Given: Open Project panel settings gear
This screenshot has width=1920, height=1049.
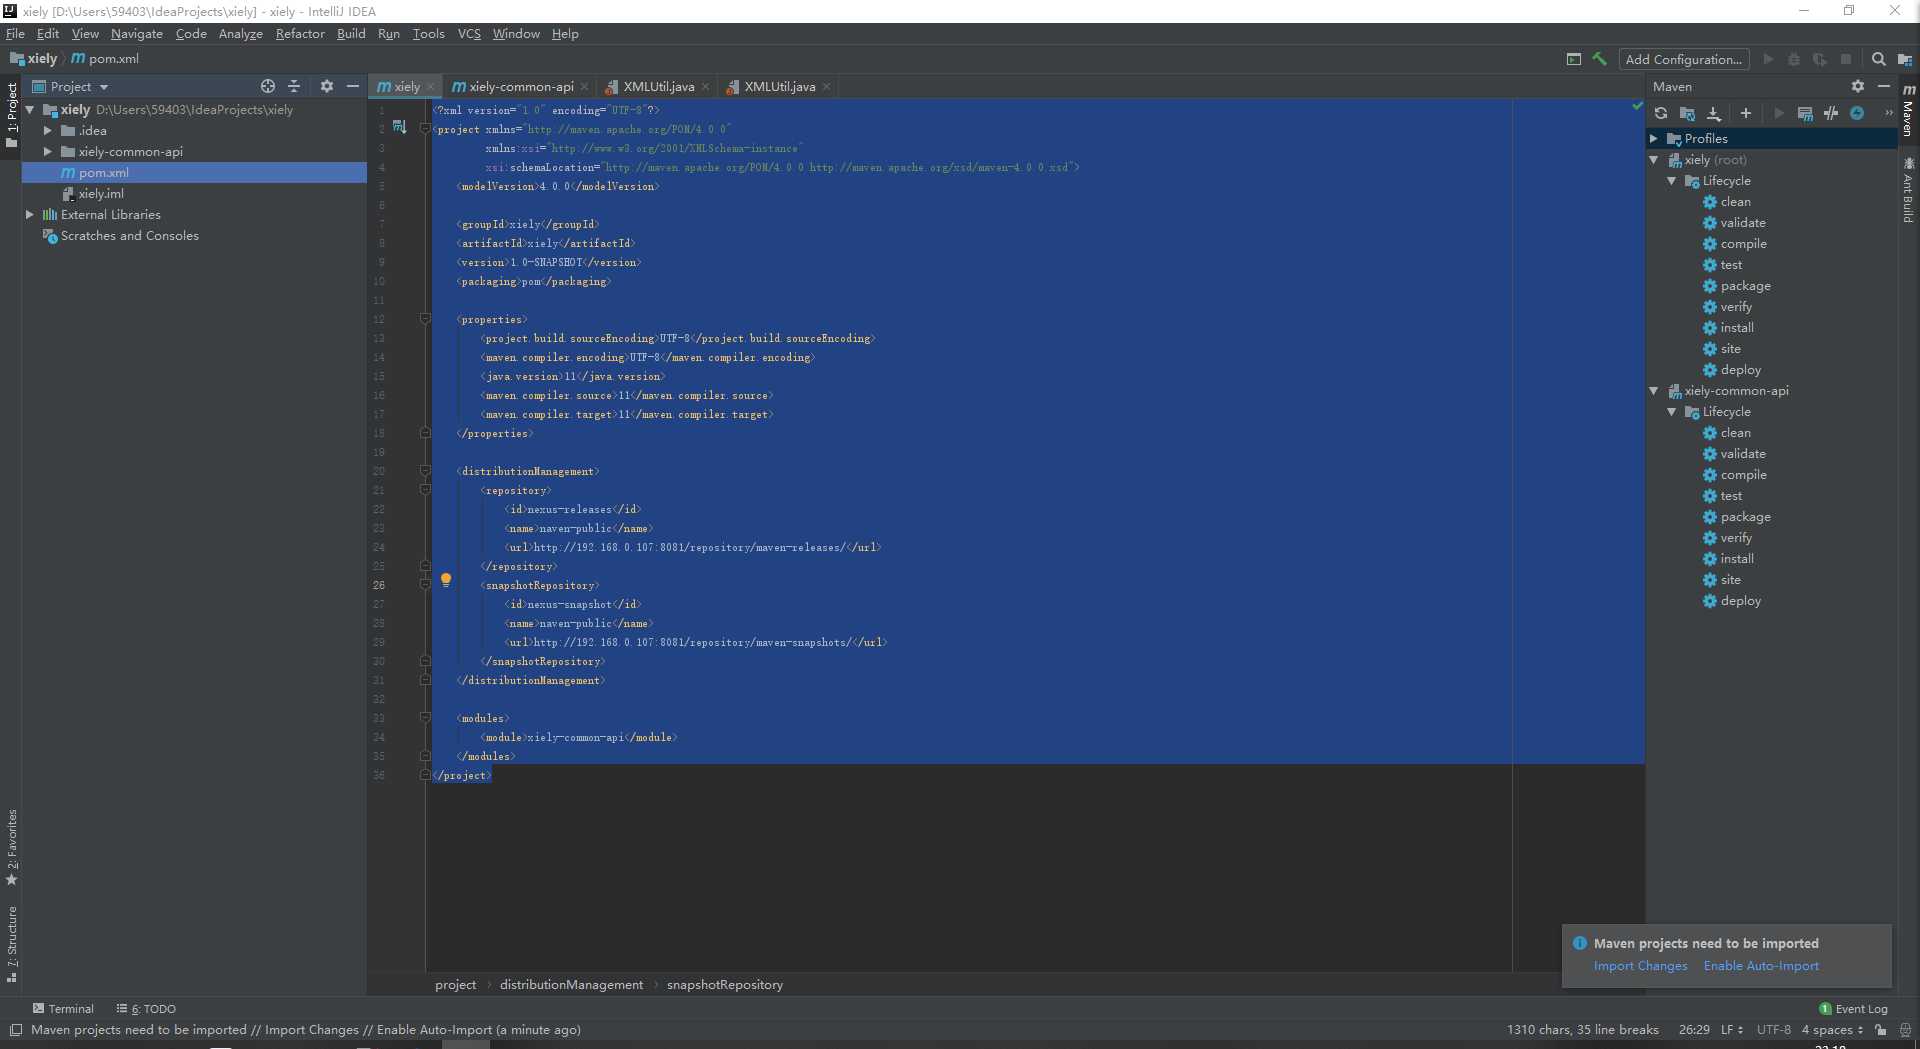Looking at the screenshot, I should [327, 86].
